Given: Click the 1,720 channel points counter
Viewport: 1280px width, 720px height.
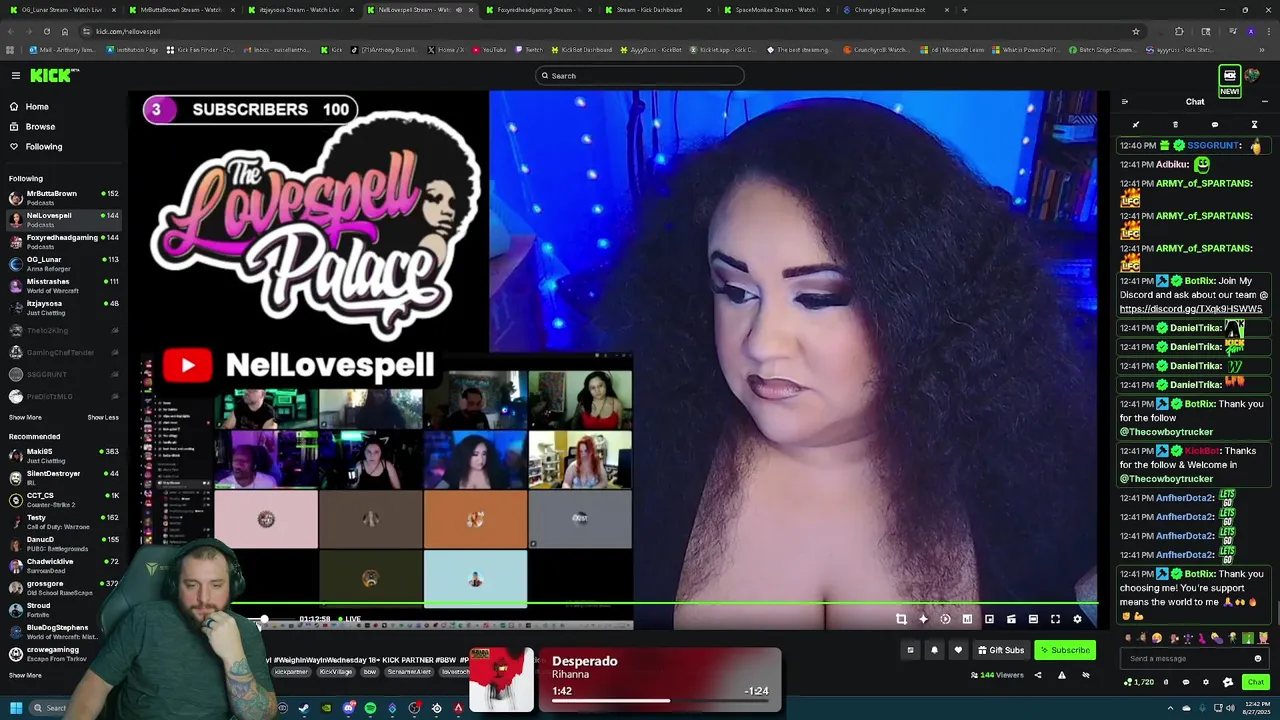Looking at the screenshot, I should (x=1139, y=682).
